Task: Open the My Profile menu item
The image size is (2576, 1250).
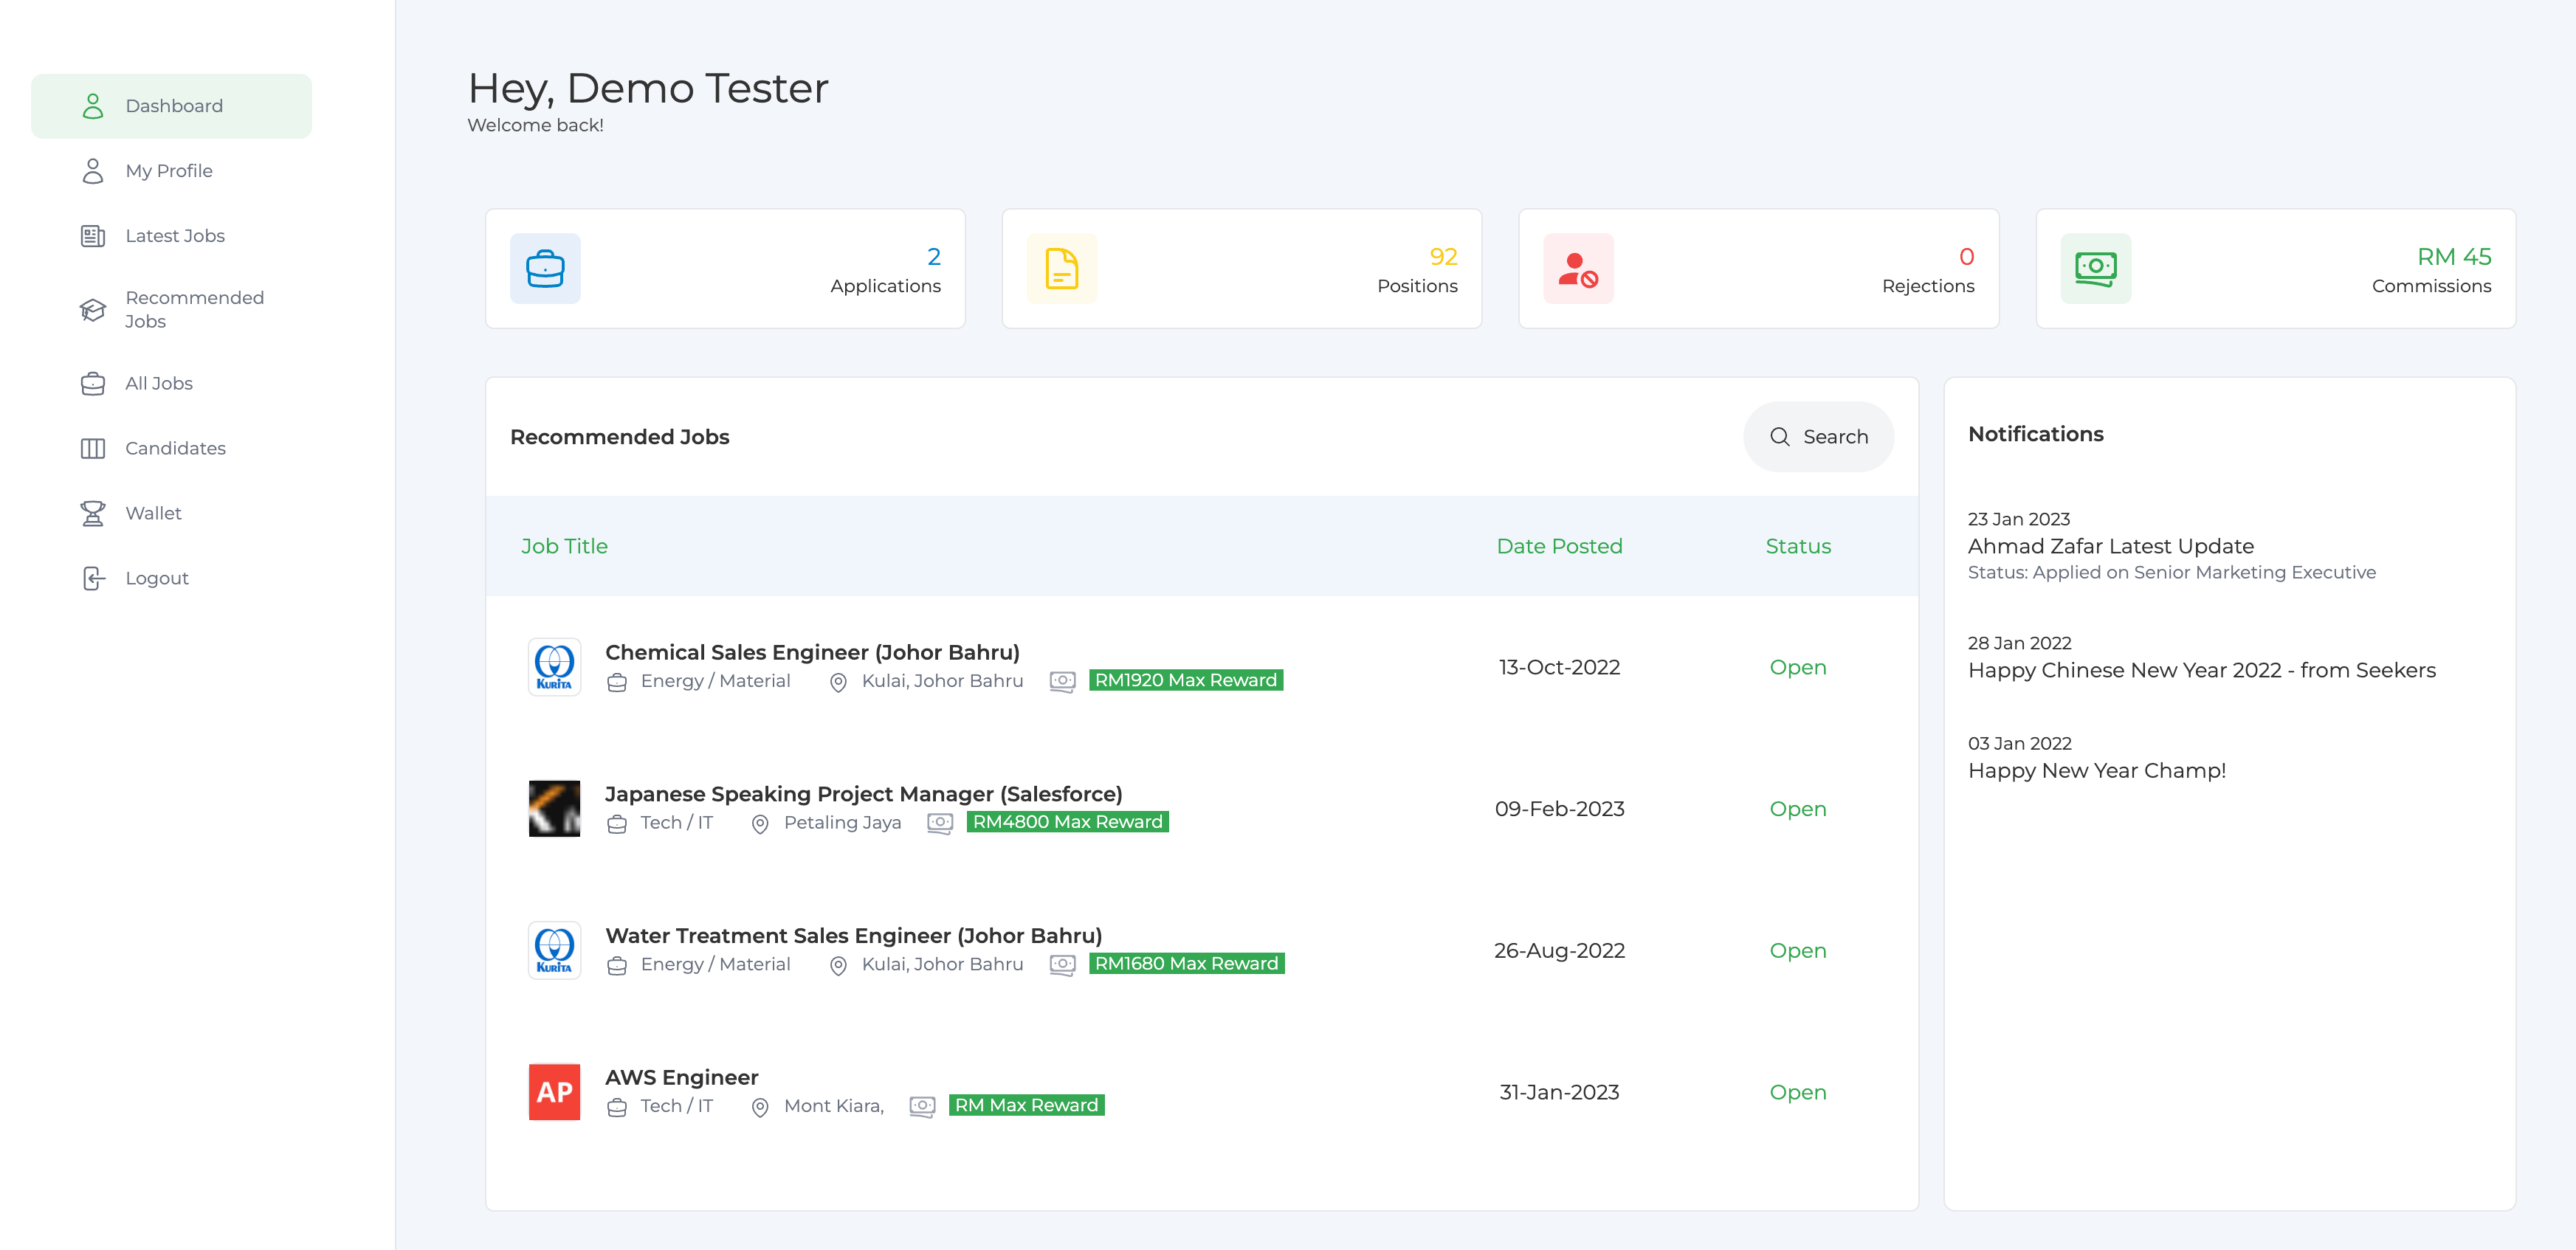Action: pos(169,171)
